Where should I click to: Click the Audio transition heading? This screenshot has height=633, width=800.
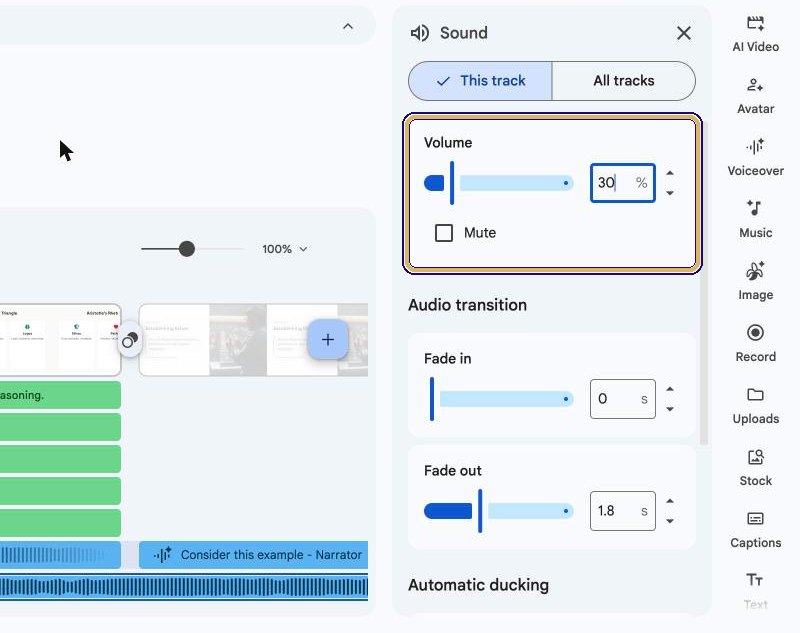[467, 305]
